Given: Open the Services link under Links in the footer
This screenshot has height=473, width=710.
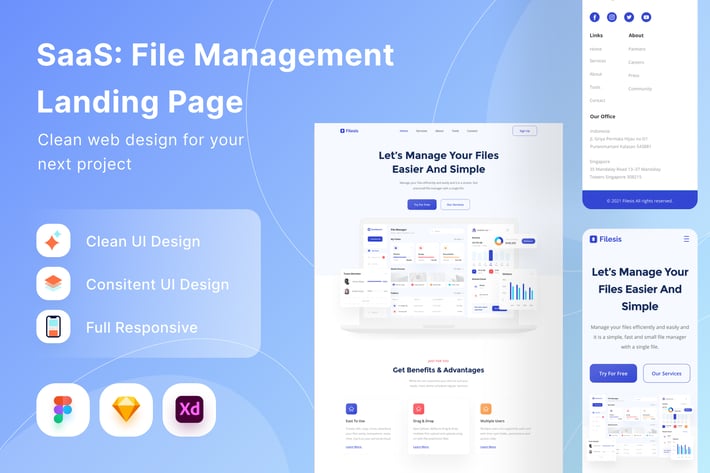Looking at the screenshot, I should click(x=598, y=61).
